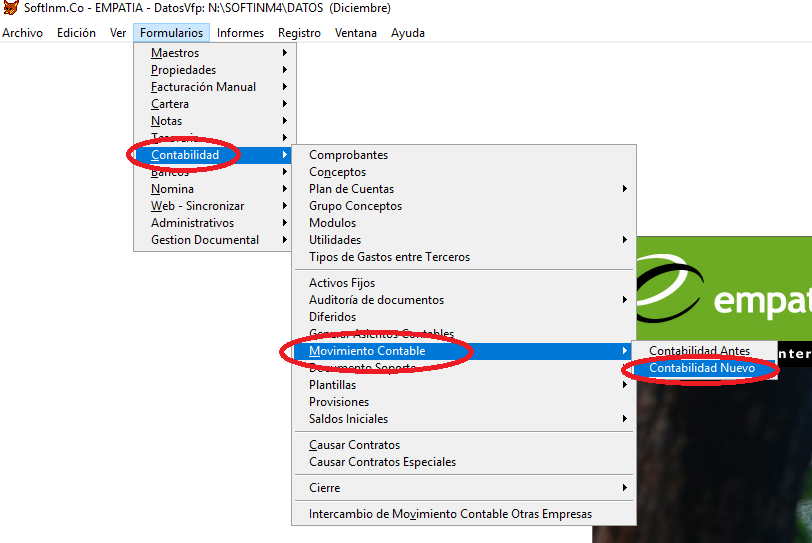
Task: Select Causar Contratos Especiales entry
Action: [464, 462]
